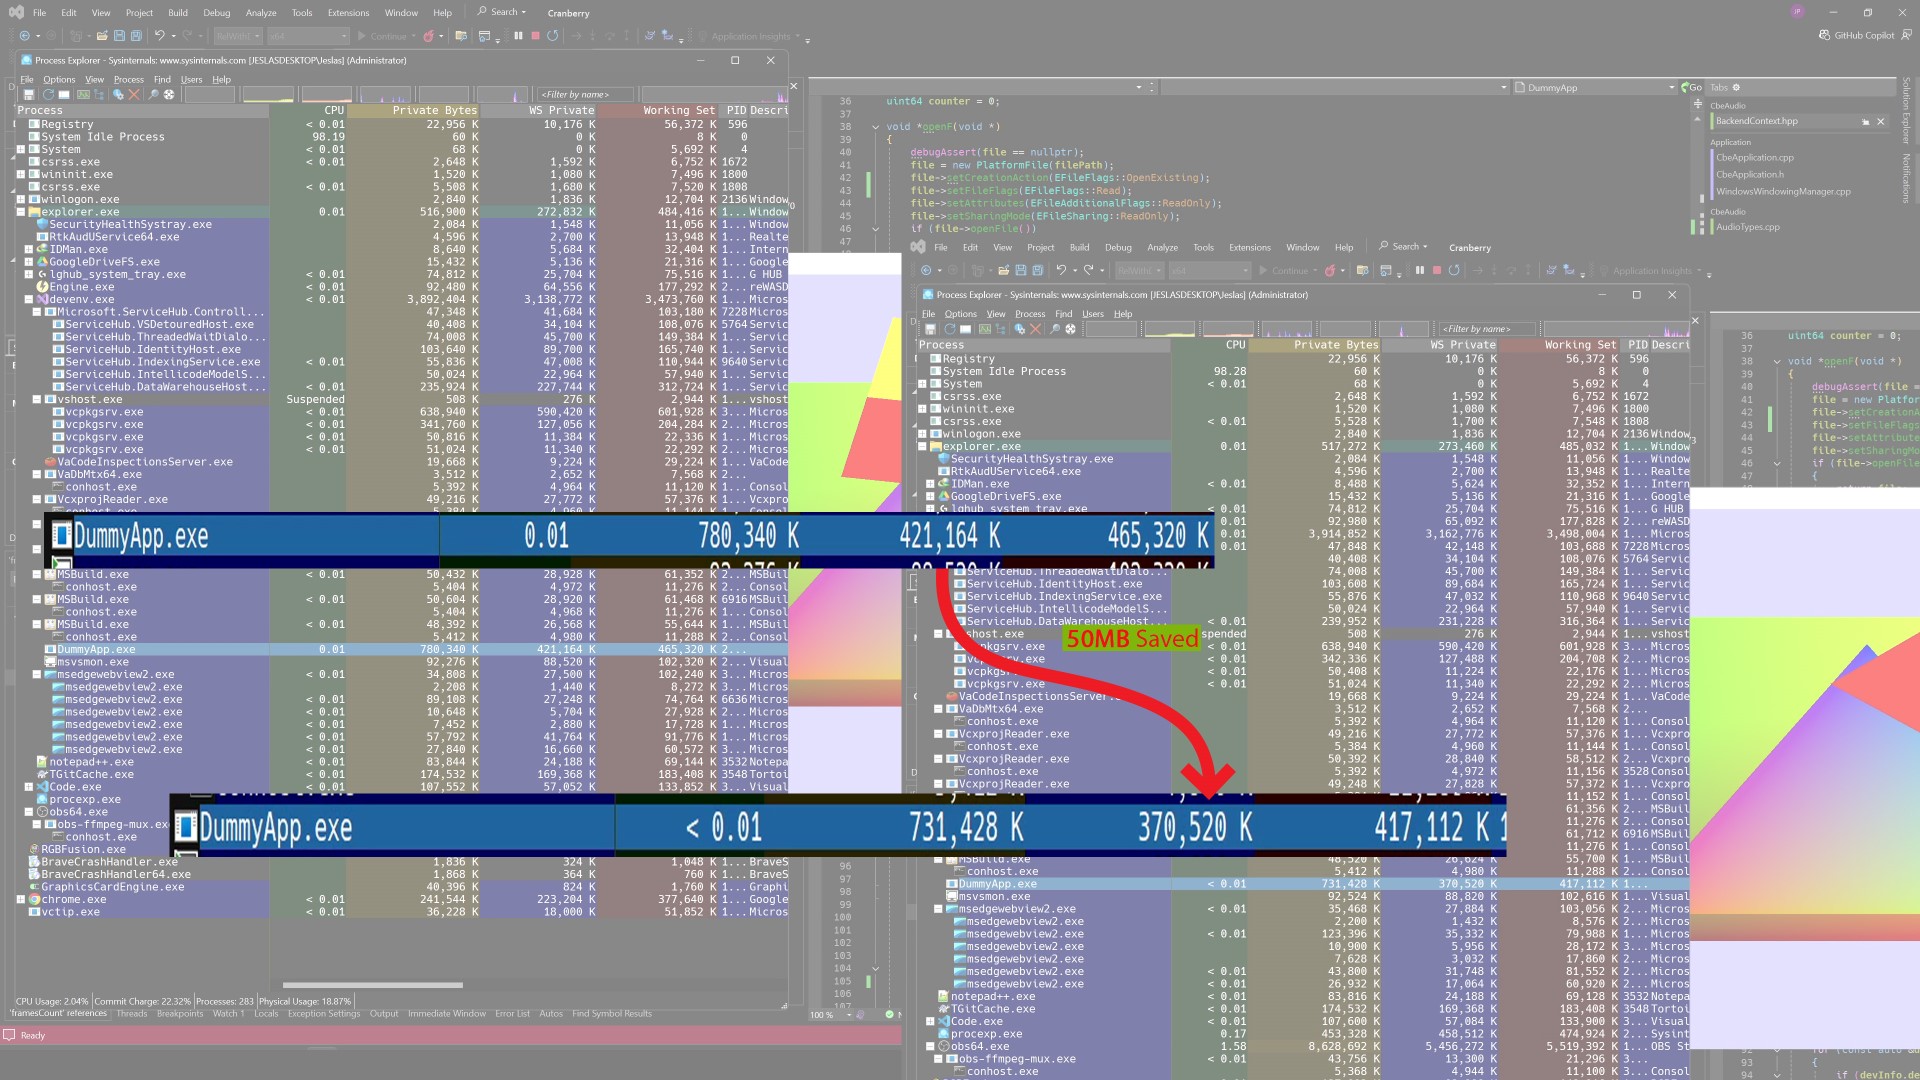1920x1080 pixels.
Task: Open WindowsWindowingManager.cpp in Tabs panel
Action: [x=1784, y=191]
